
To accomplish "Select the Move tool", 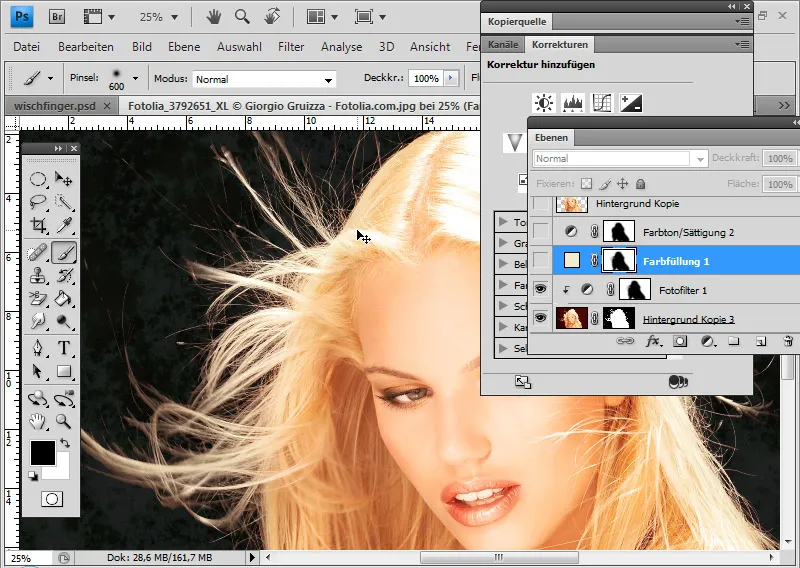I will [64, 179].
